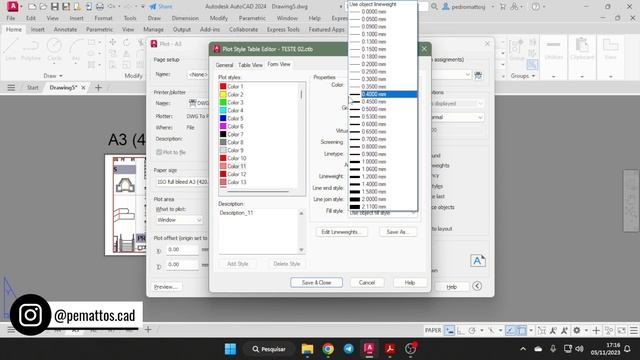
Task: Open the Dimension menu
Action: [185, 18]
